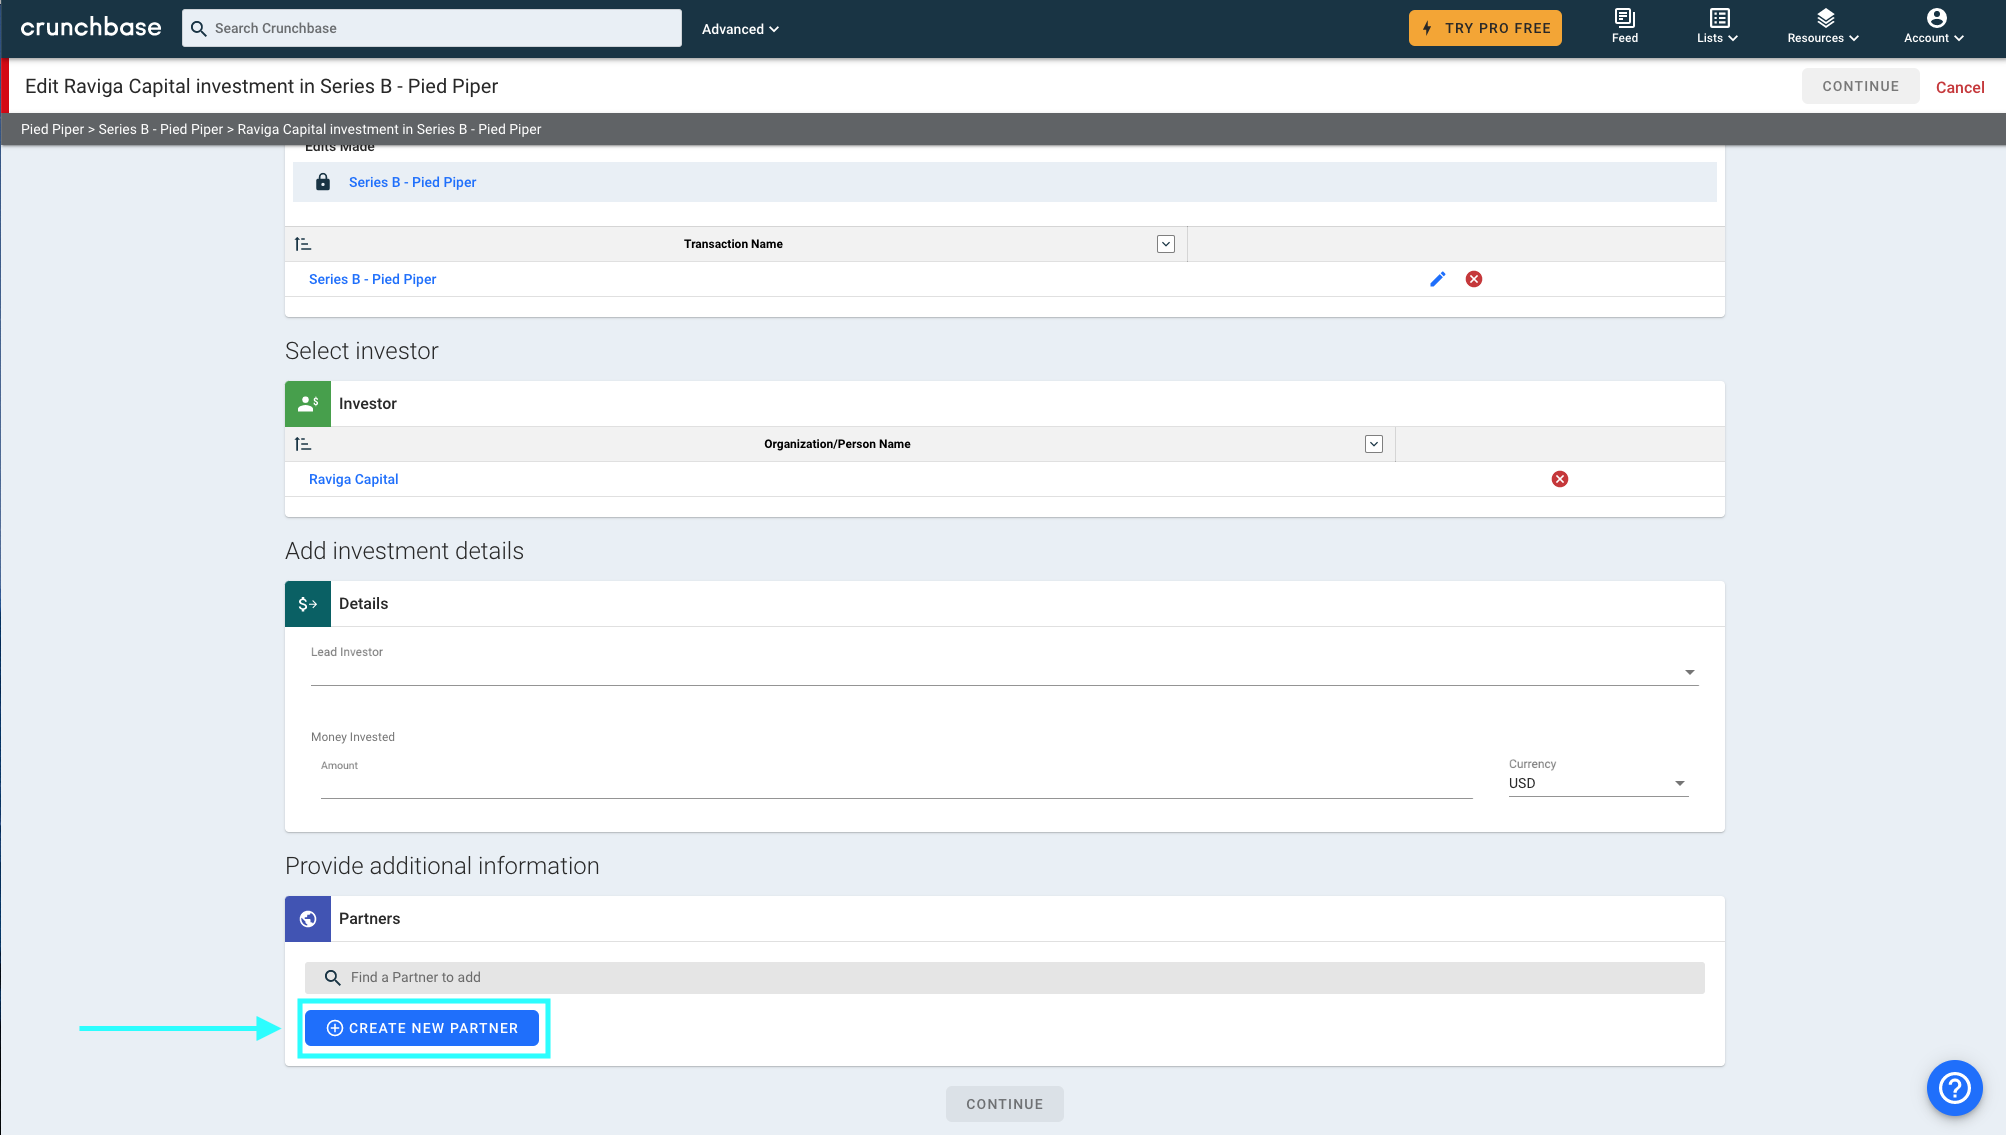The height and width of the screenshot is (1135, 2006).
Task: Edit the Series B transaction with pencil icon
Action: coord(1438,279)
